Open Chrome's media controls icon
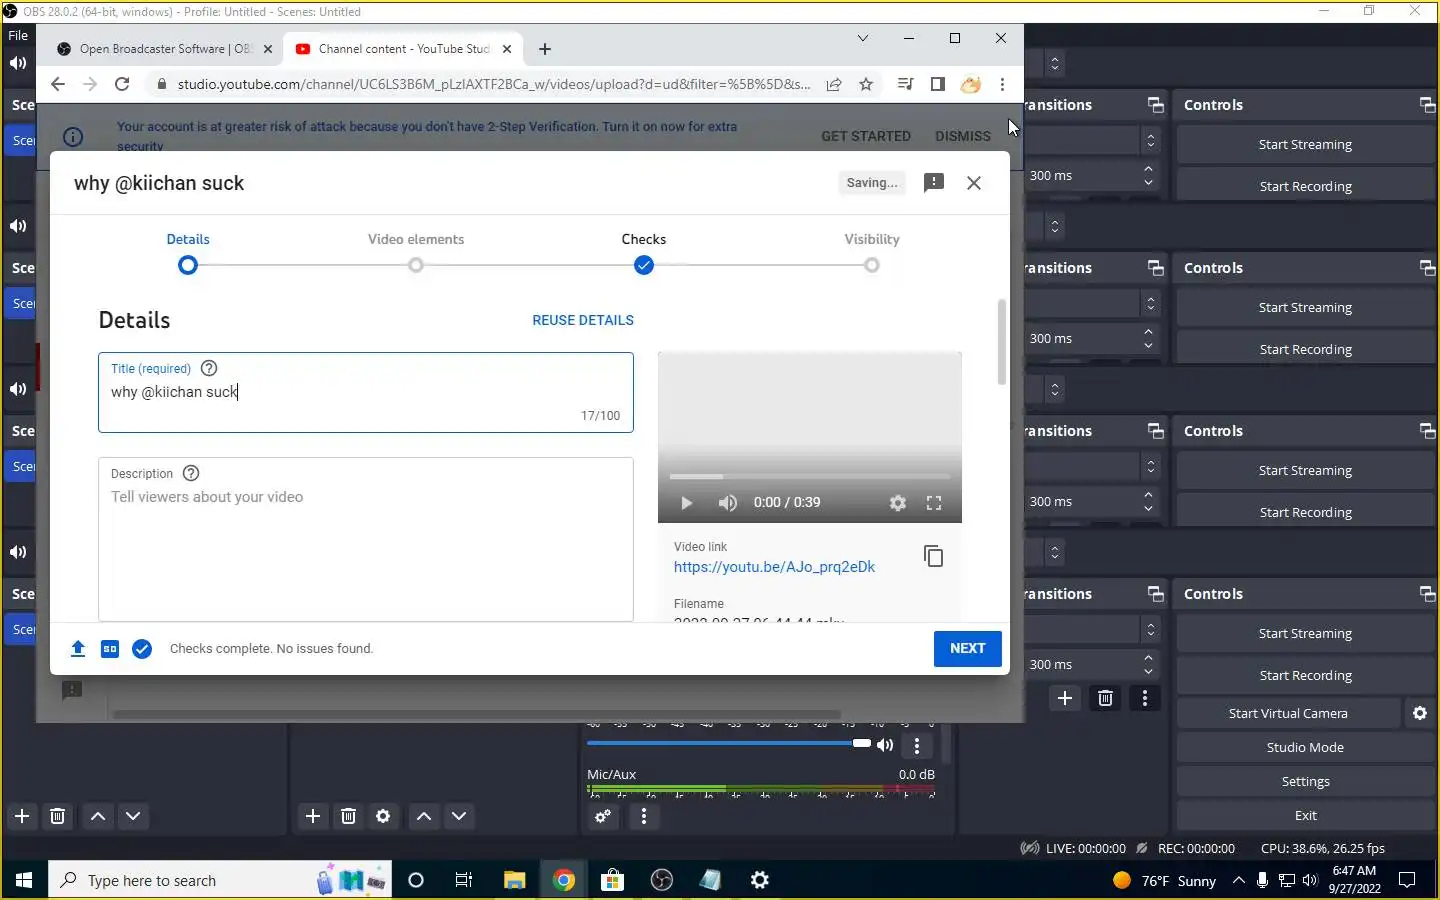Image resolution: width=1440 pixels, height=900 pixels. coord(905,84)
